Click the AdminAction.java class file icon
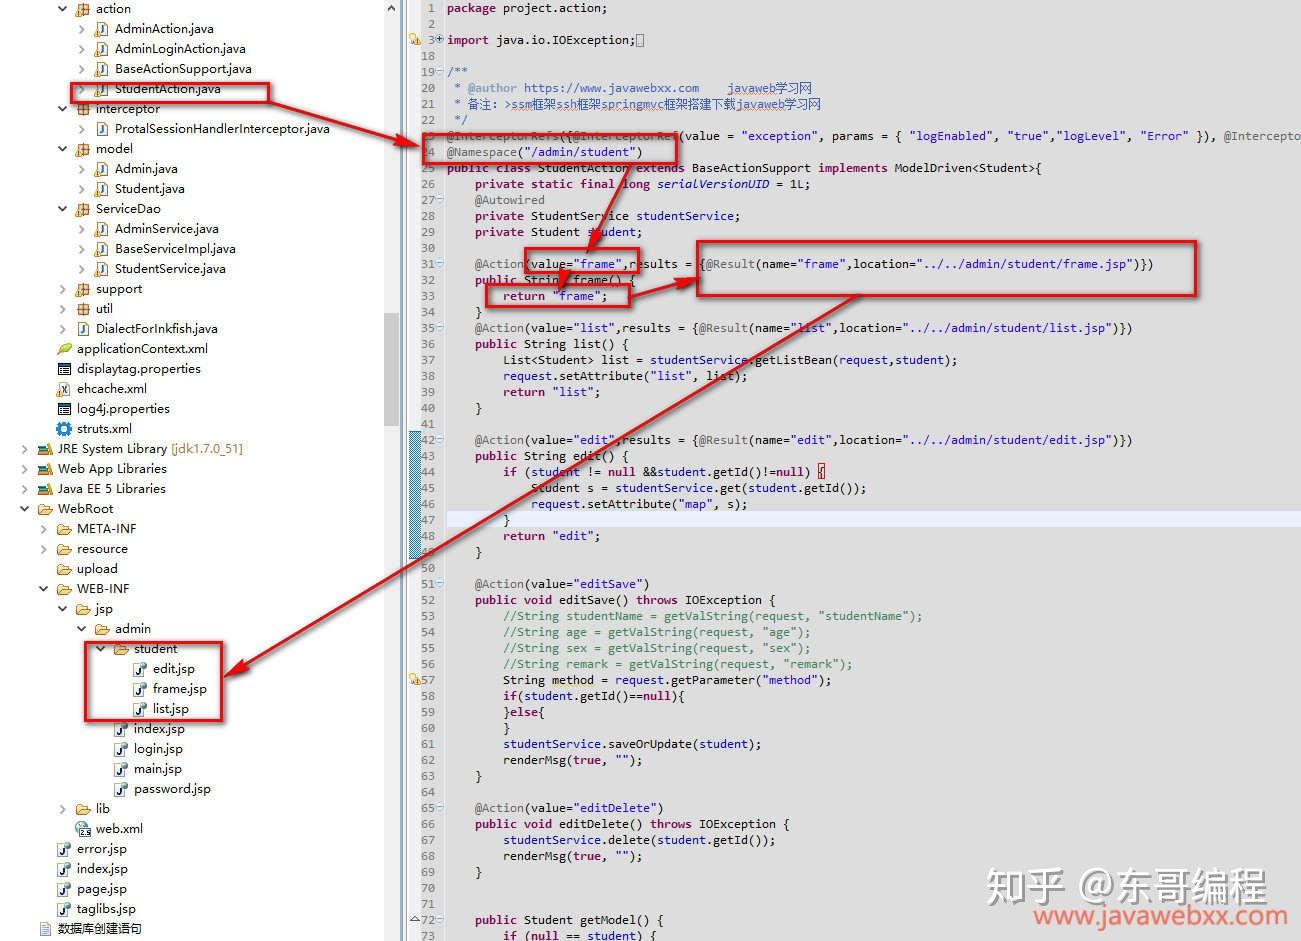Screen dimensions: 1301x941 tap(101, 29)
